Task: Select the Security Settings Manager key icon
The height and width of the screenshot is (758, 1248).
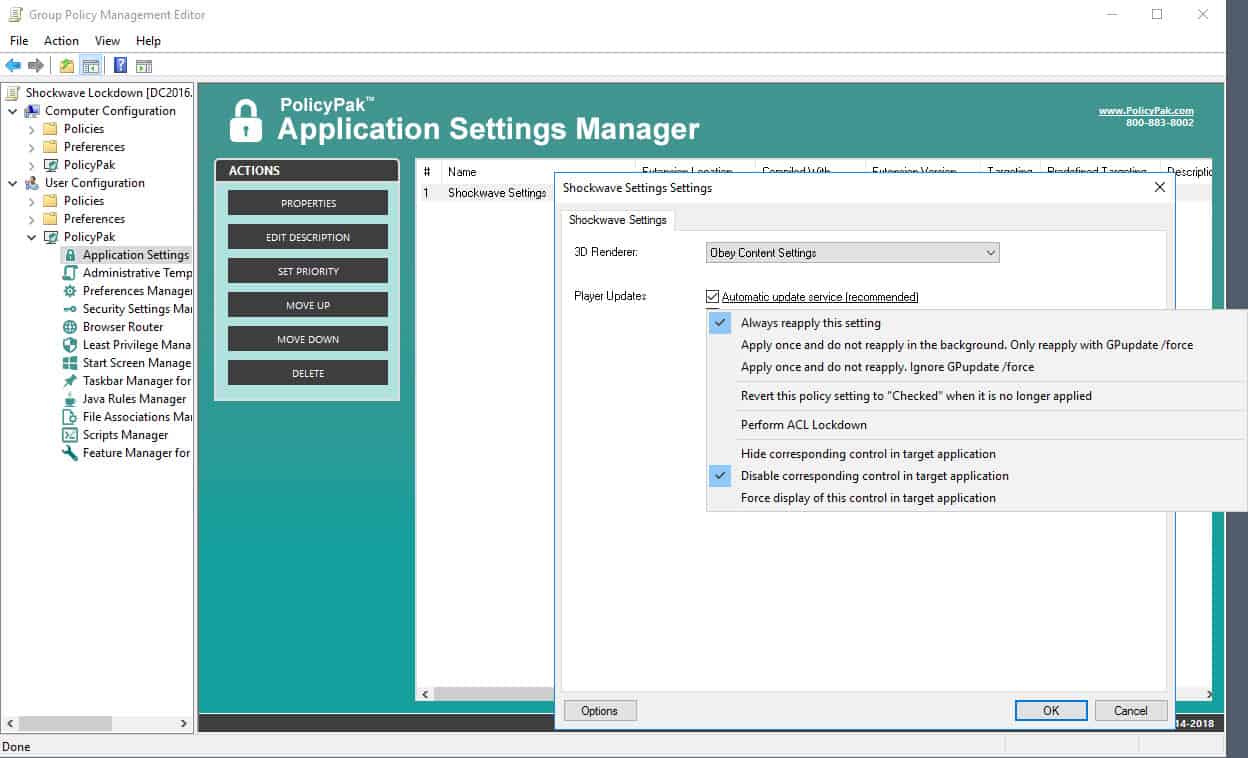Action: (x=70, y=309)
